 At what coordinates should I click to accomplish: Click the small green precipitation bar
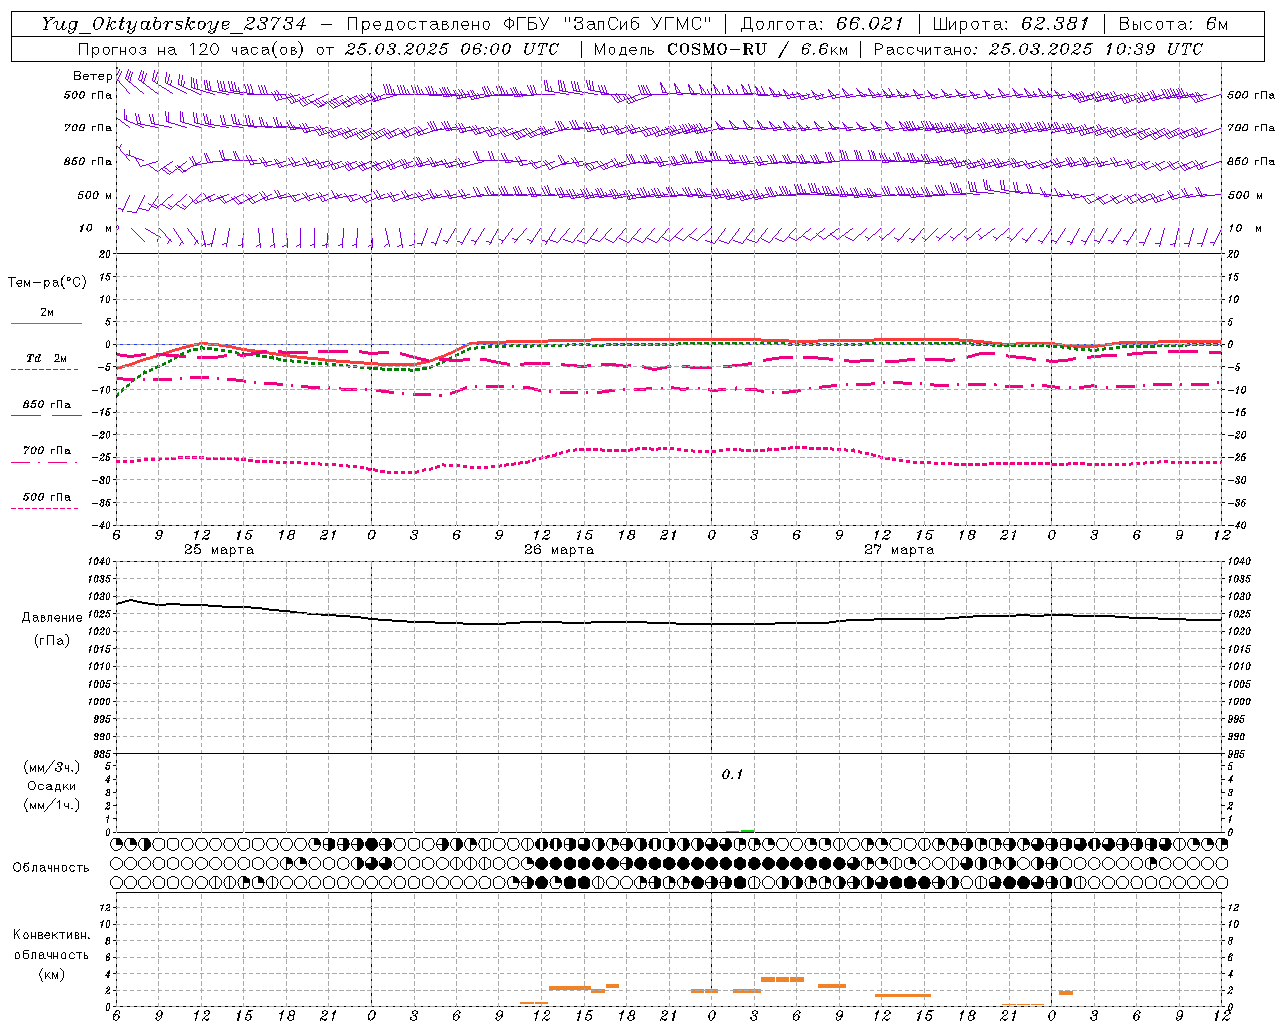click(747, 830)
